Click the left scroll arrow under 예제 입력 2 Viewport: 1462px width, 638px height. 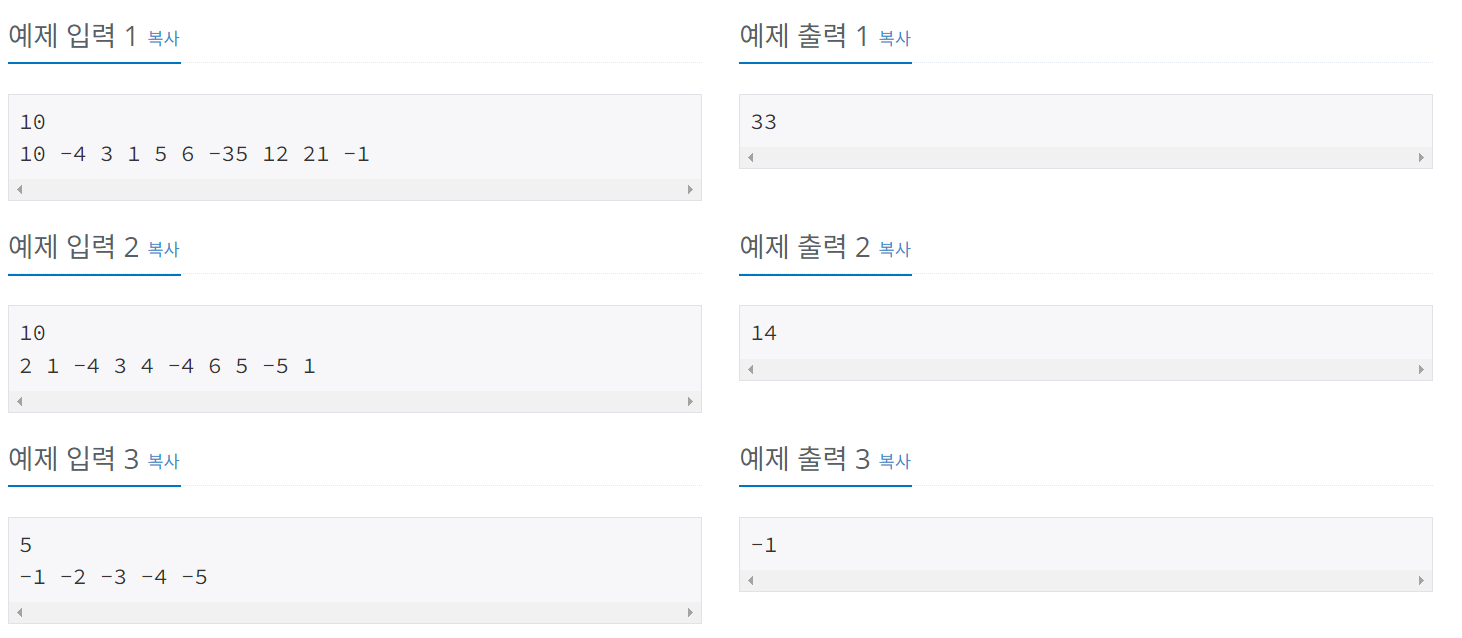(18, 400)
